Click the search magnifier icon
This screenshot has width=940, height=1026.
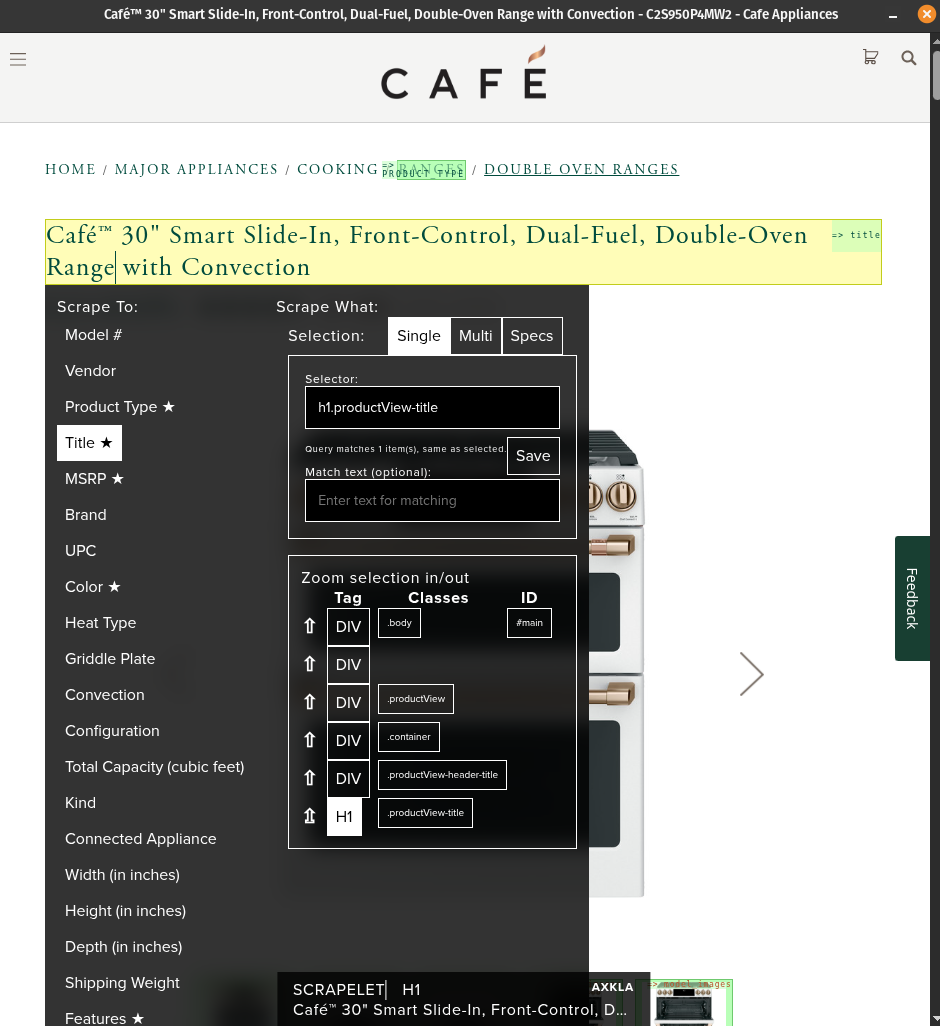[908, 58]
